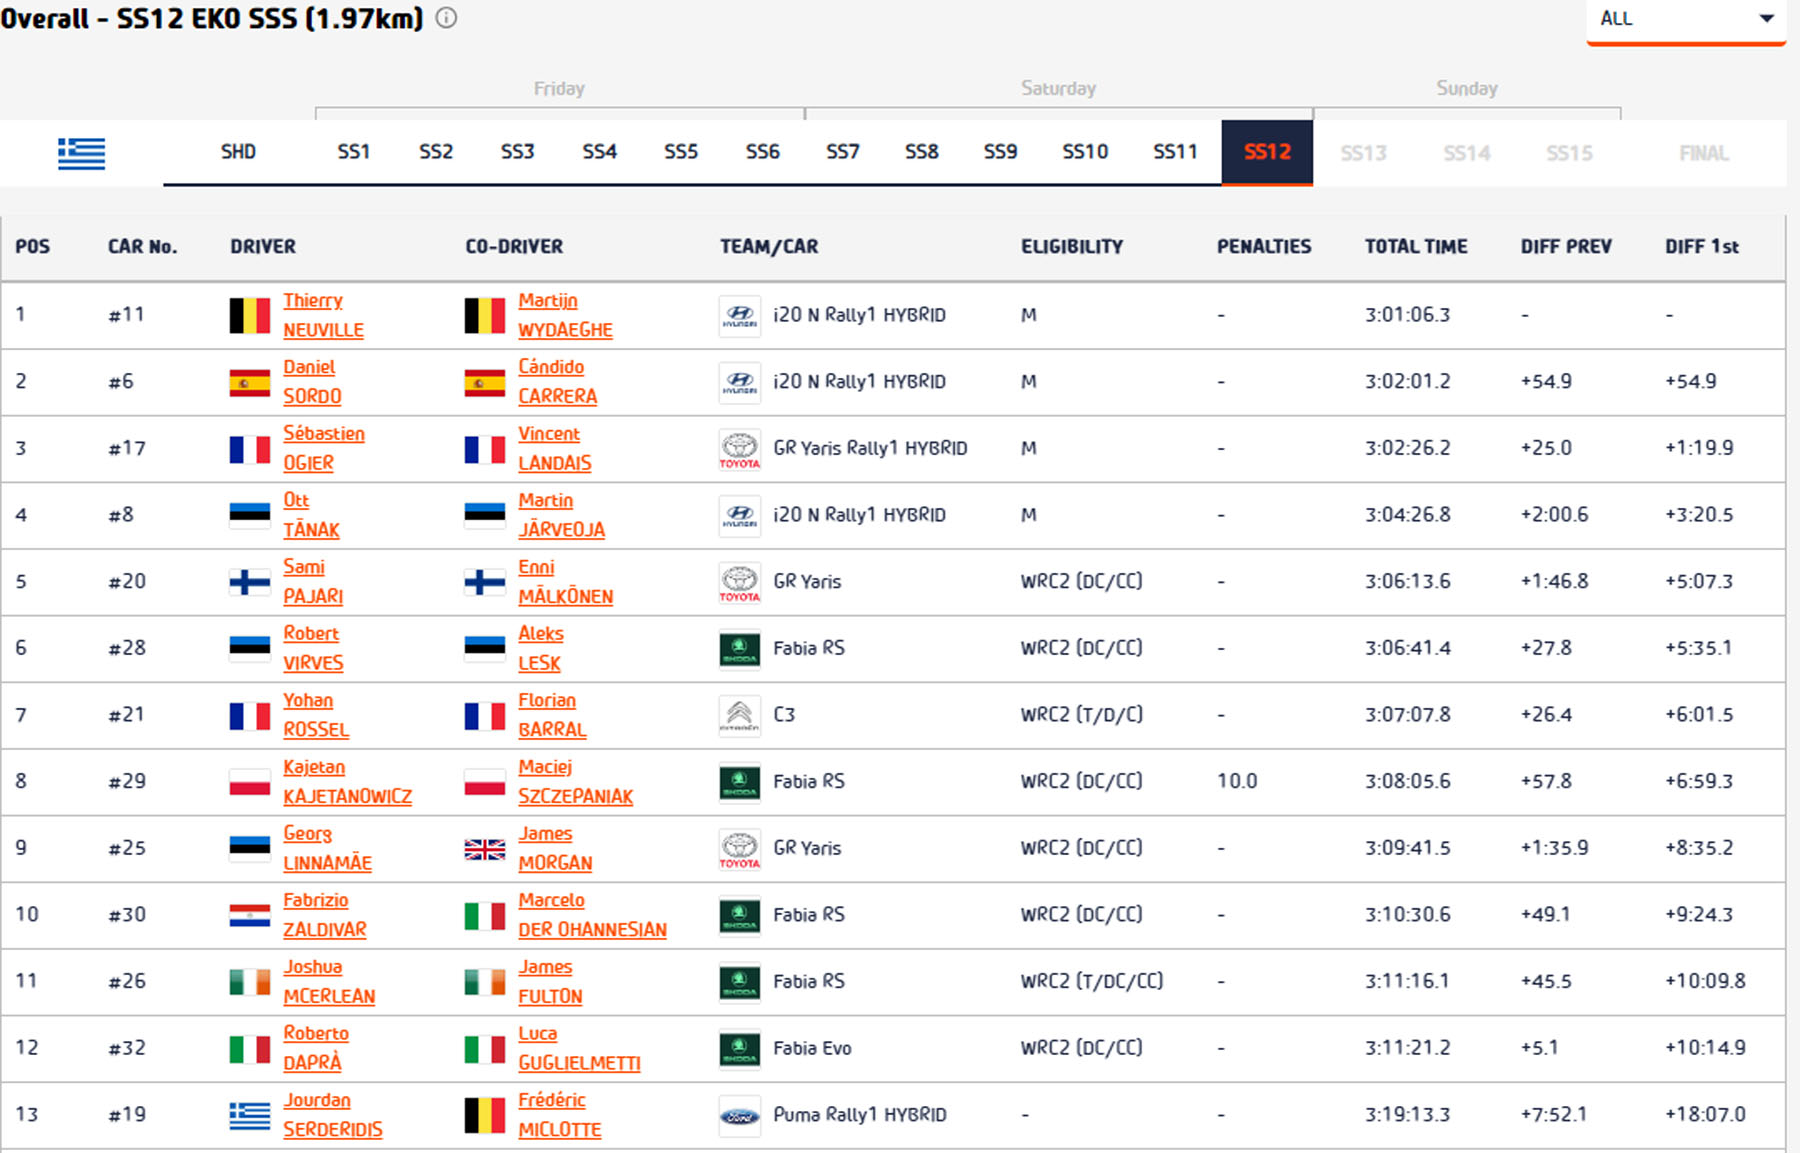1800x1153 pixels.
Task: Click Toyota logo in Pajari's row
Action: (x=740, y=582)
